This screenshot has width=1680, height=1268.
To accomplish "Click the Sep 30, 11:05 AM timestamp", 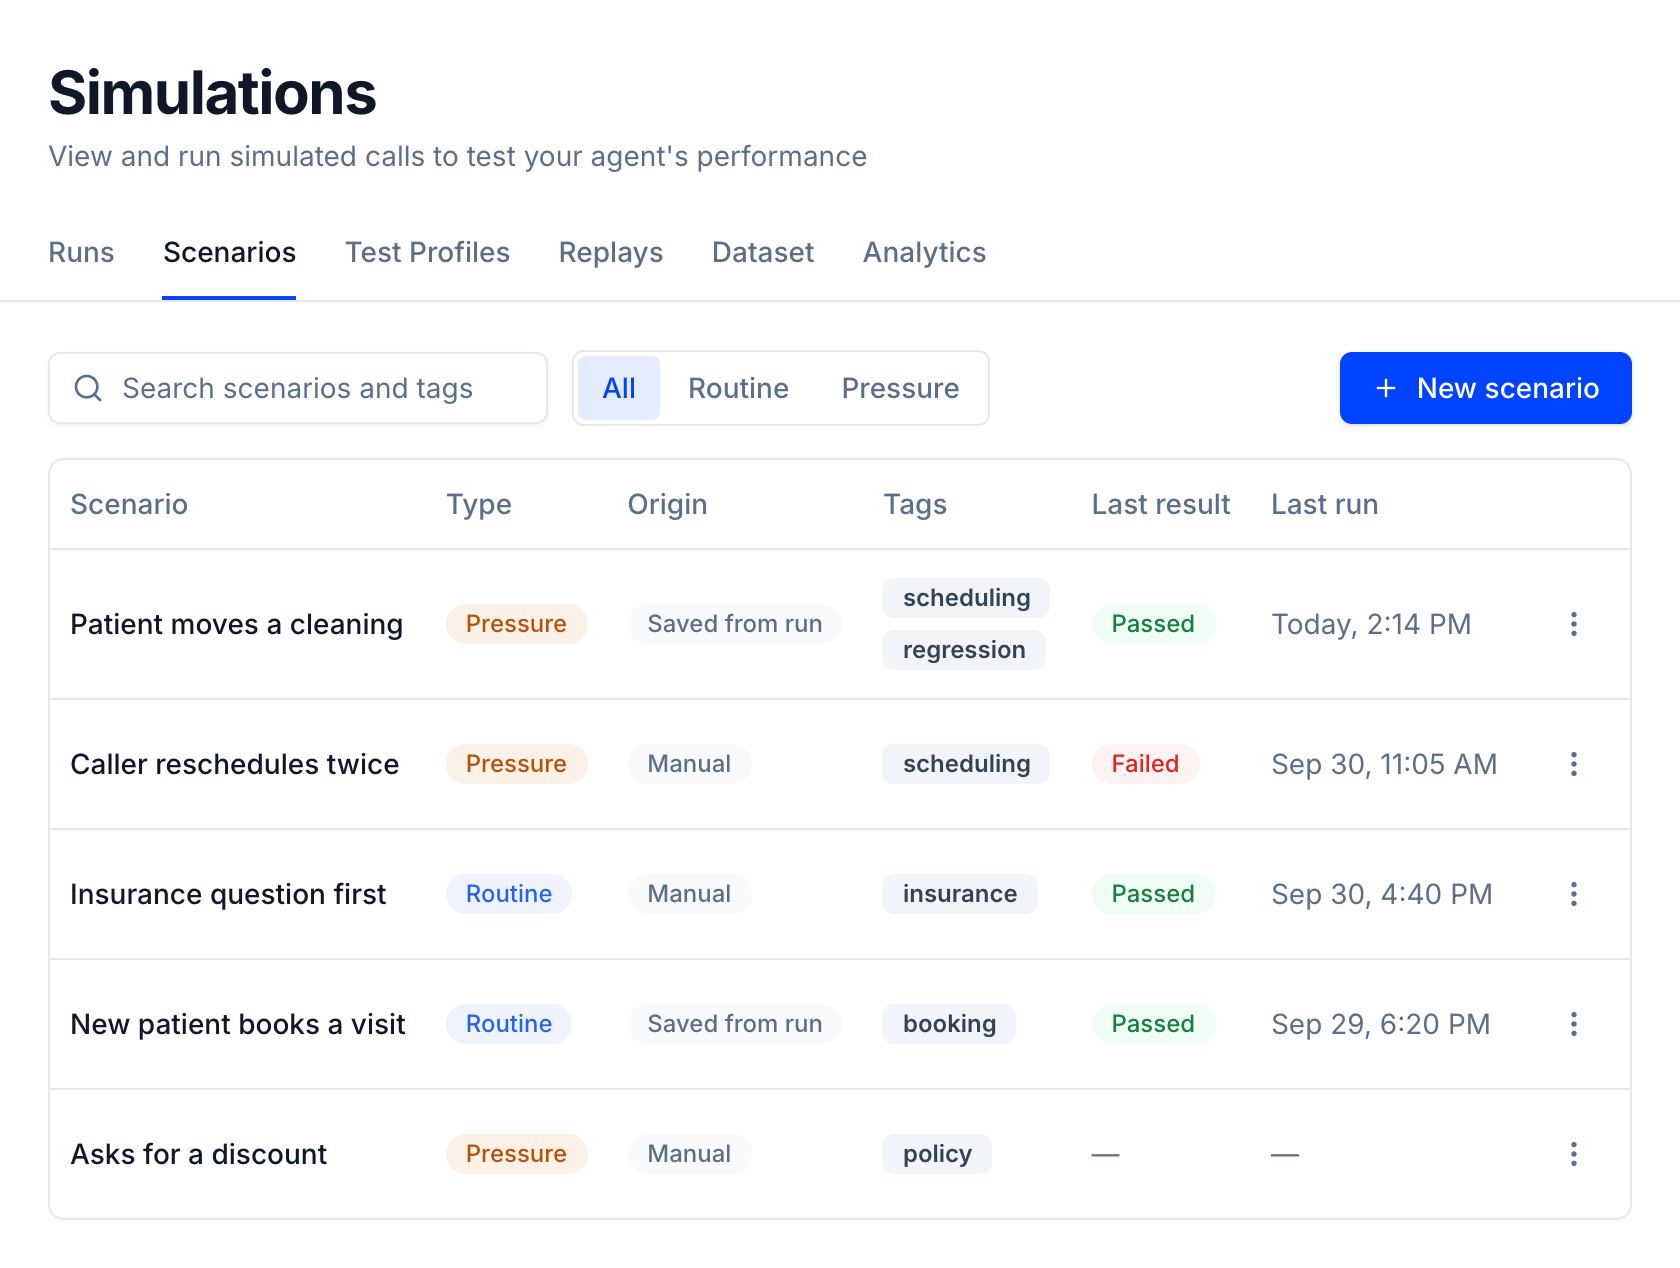I will point(1384,764).
